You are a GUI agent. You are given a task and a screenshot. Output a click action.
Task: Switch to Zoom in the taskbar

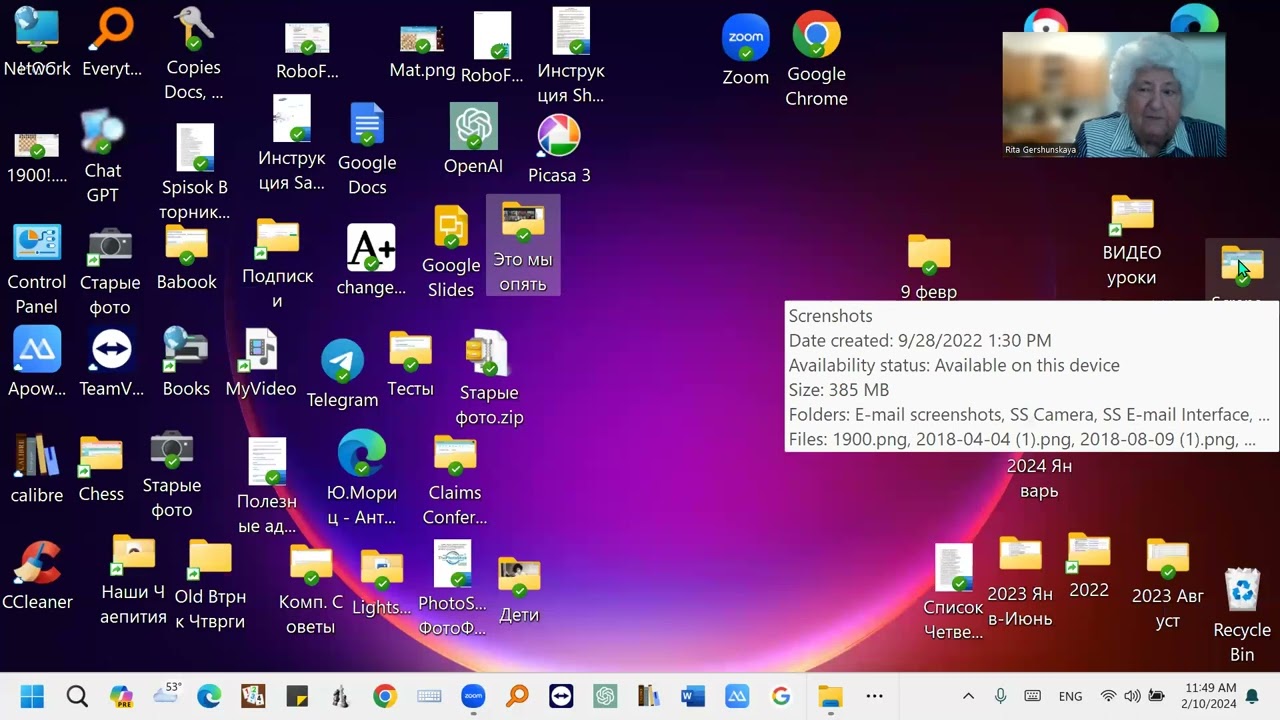coord(473,696)
